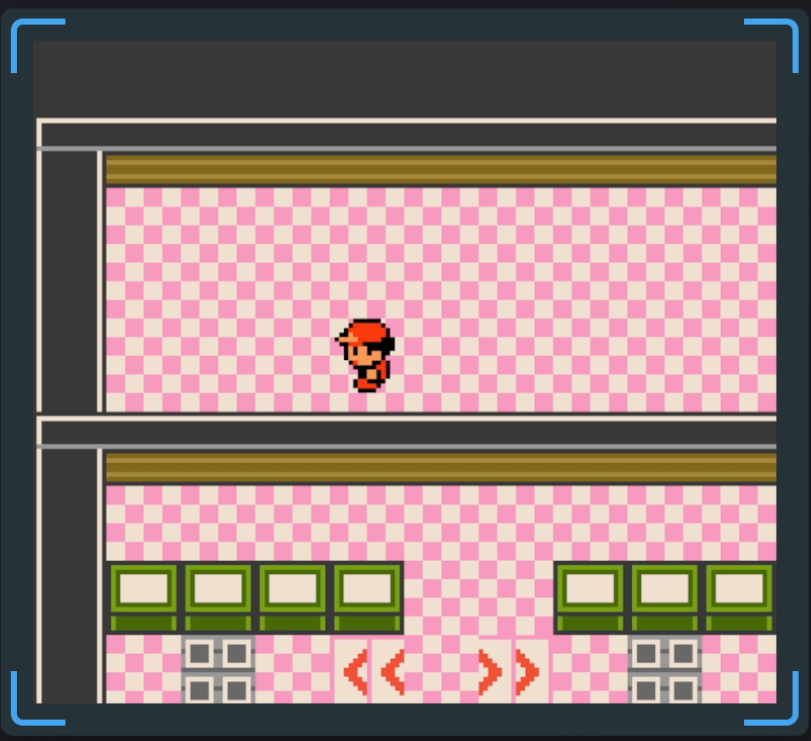Select the second counter in left group of four

(x=218, y=597)
